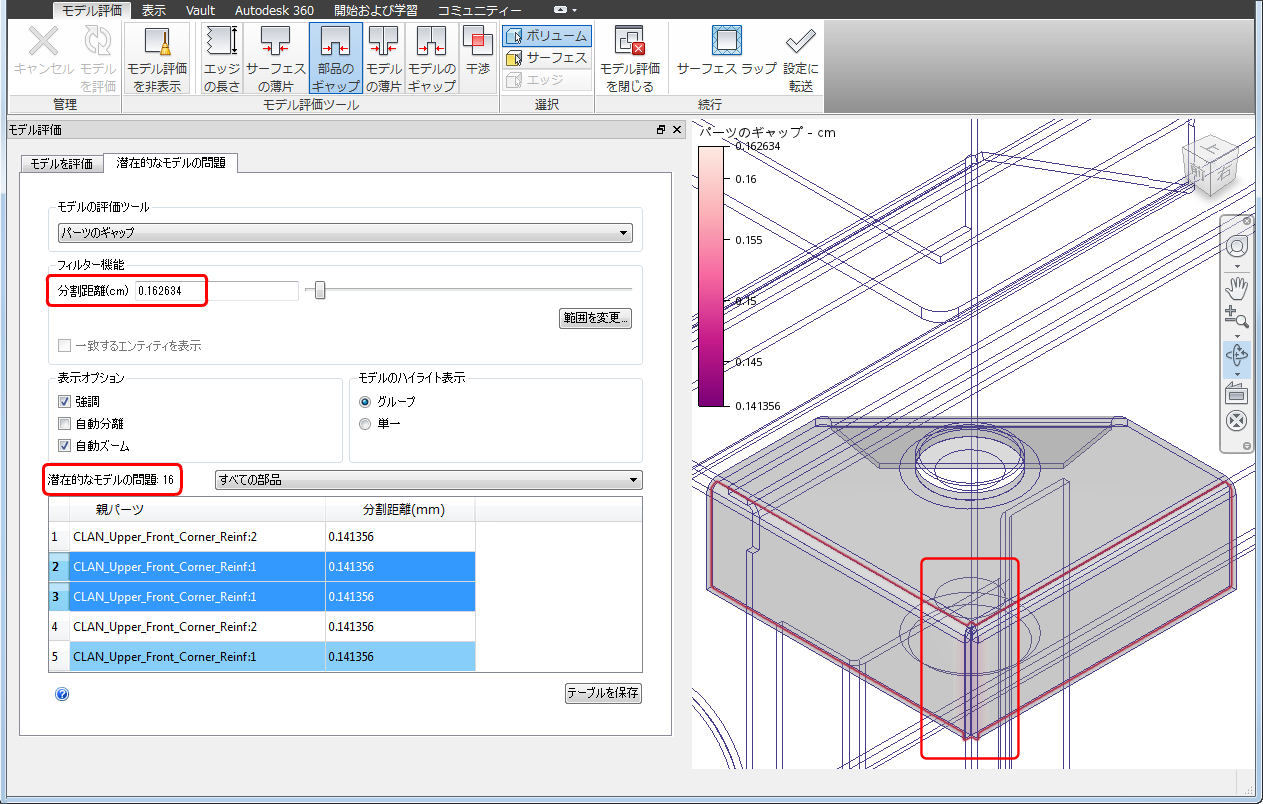Open the Vault ribbon tab
Image resolution: width=1263 pixels, height=804 pixels.
(200, 10)
